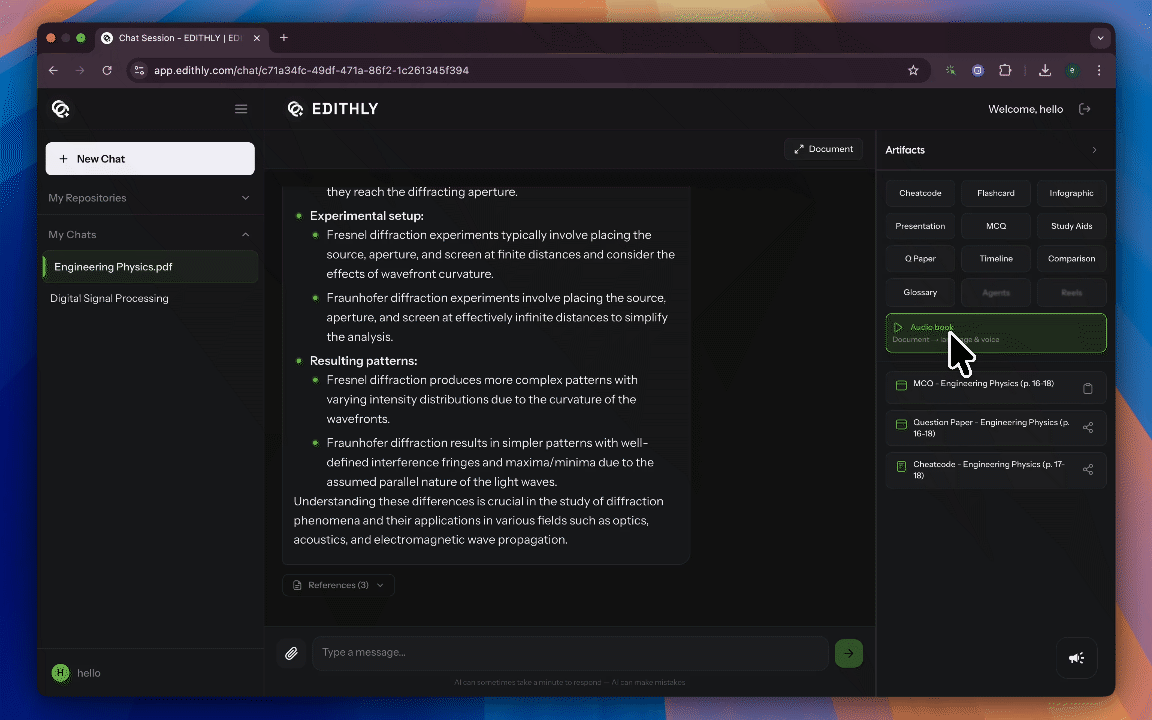Click the Audio book button
1152x720 pixels.
(996, 333)
